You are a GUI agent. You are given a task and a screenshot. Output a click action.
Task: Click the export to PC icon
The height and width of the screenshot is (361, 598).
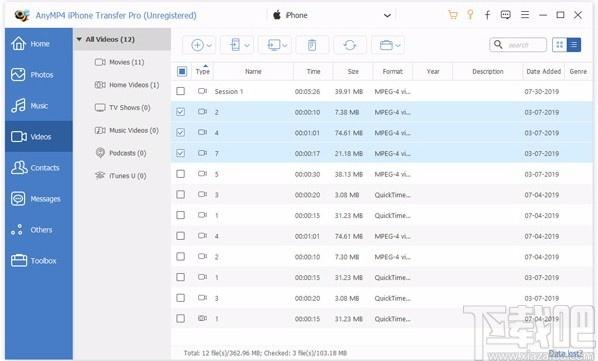(273, 45)
